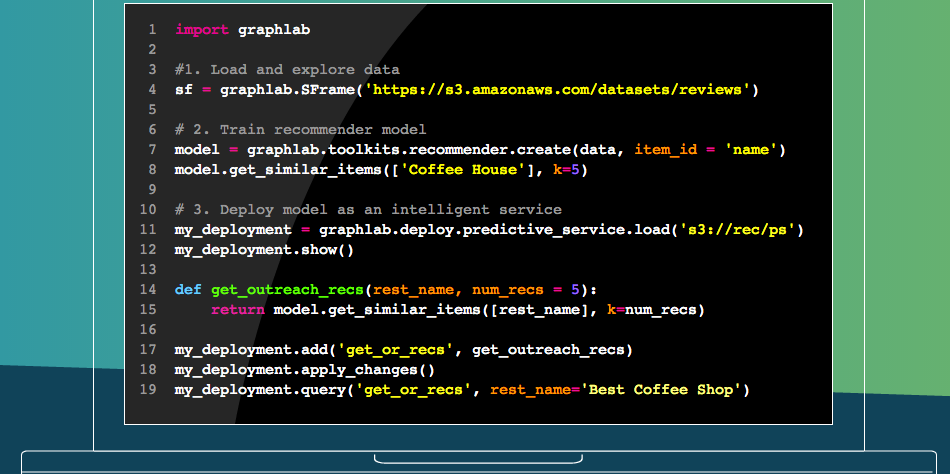
Task: Click the 'def' keyword on line 14
Action: tap(188, 290)
